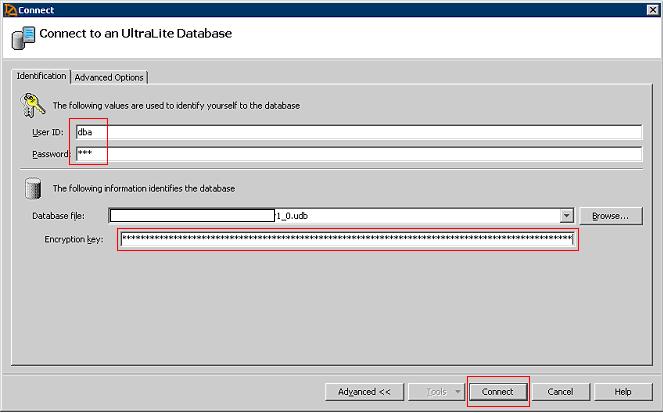
Task: Click the 'Password:' label
Action: (x=51, y=154)
